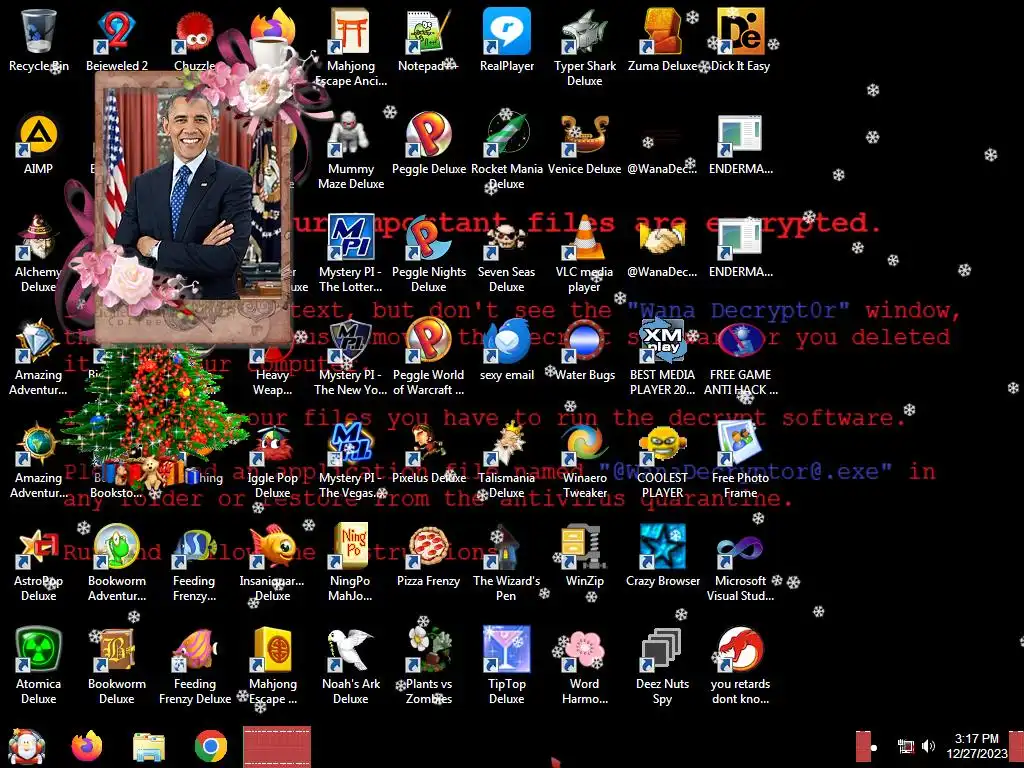Open the red brick-pattern taskbar item
Image resolution: width=1024 pixels, height=768 pixels.
[x=277, y=746]
